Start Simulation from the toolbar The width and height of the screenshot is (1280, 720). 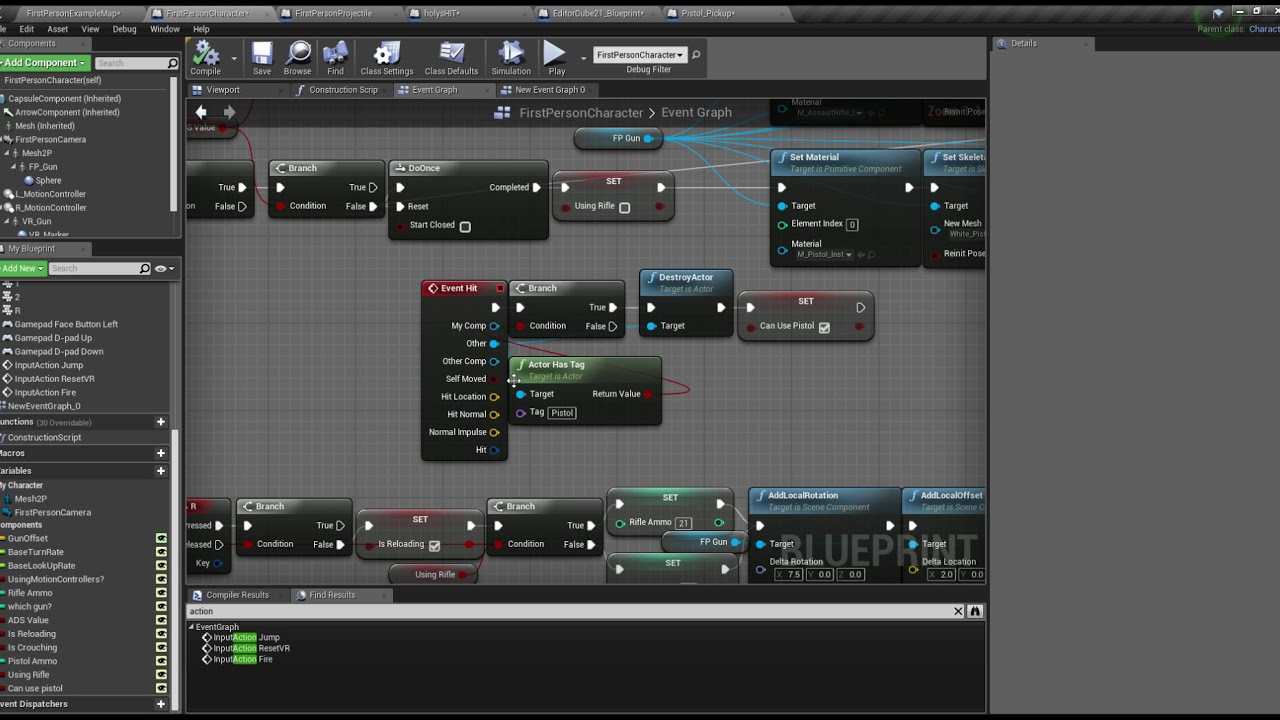pyautogui.click(x=511, y=58)
